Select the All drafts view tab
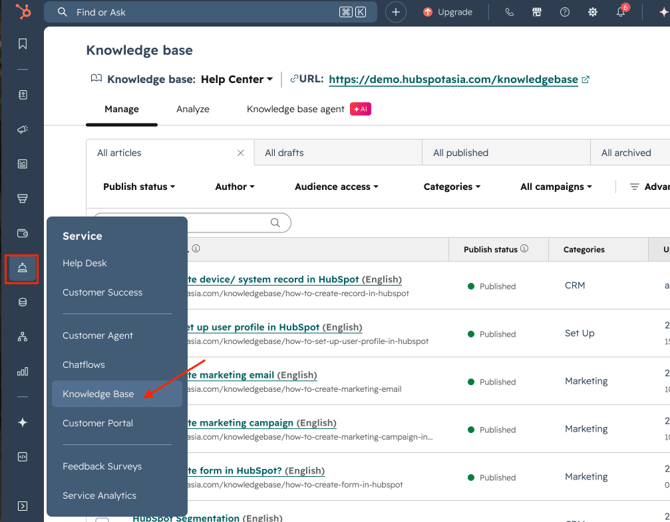Viewport: 670px width, 522px height. pyautogui.click(x=338, y=153)
